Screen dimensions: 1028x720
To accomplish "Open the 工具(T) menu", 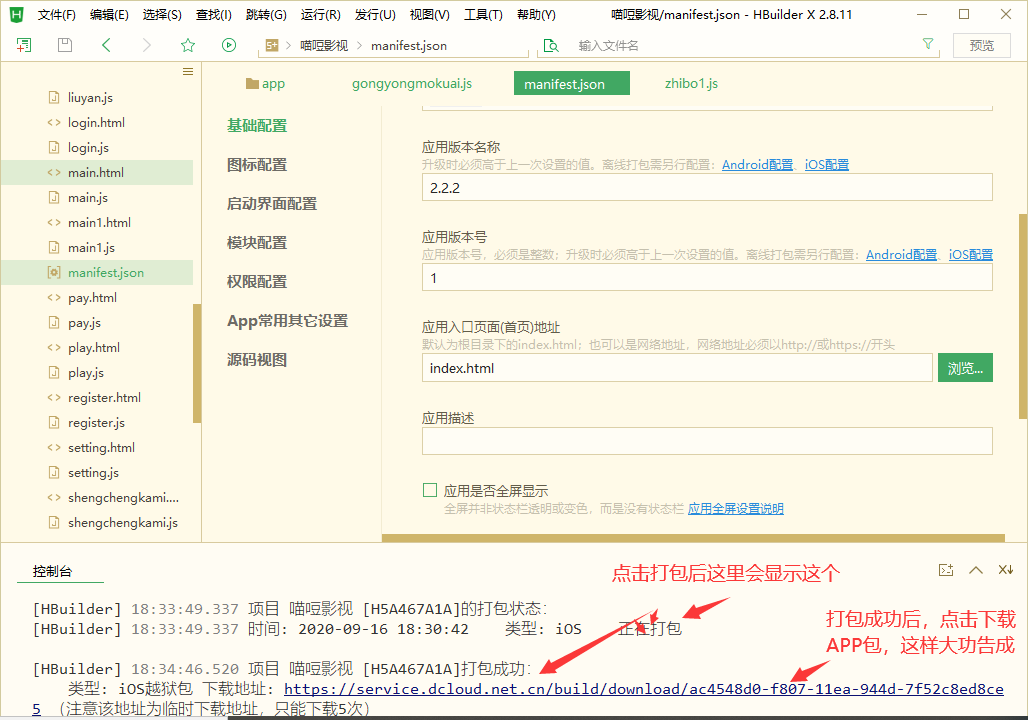I will point(483,14).
